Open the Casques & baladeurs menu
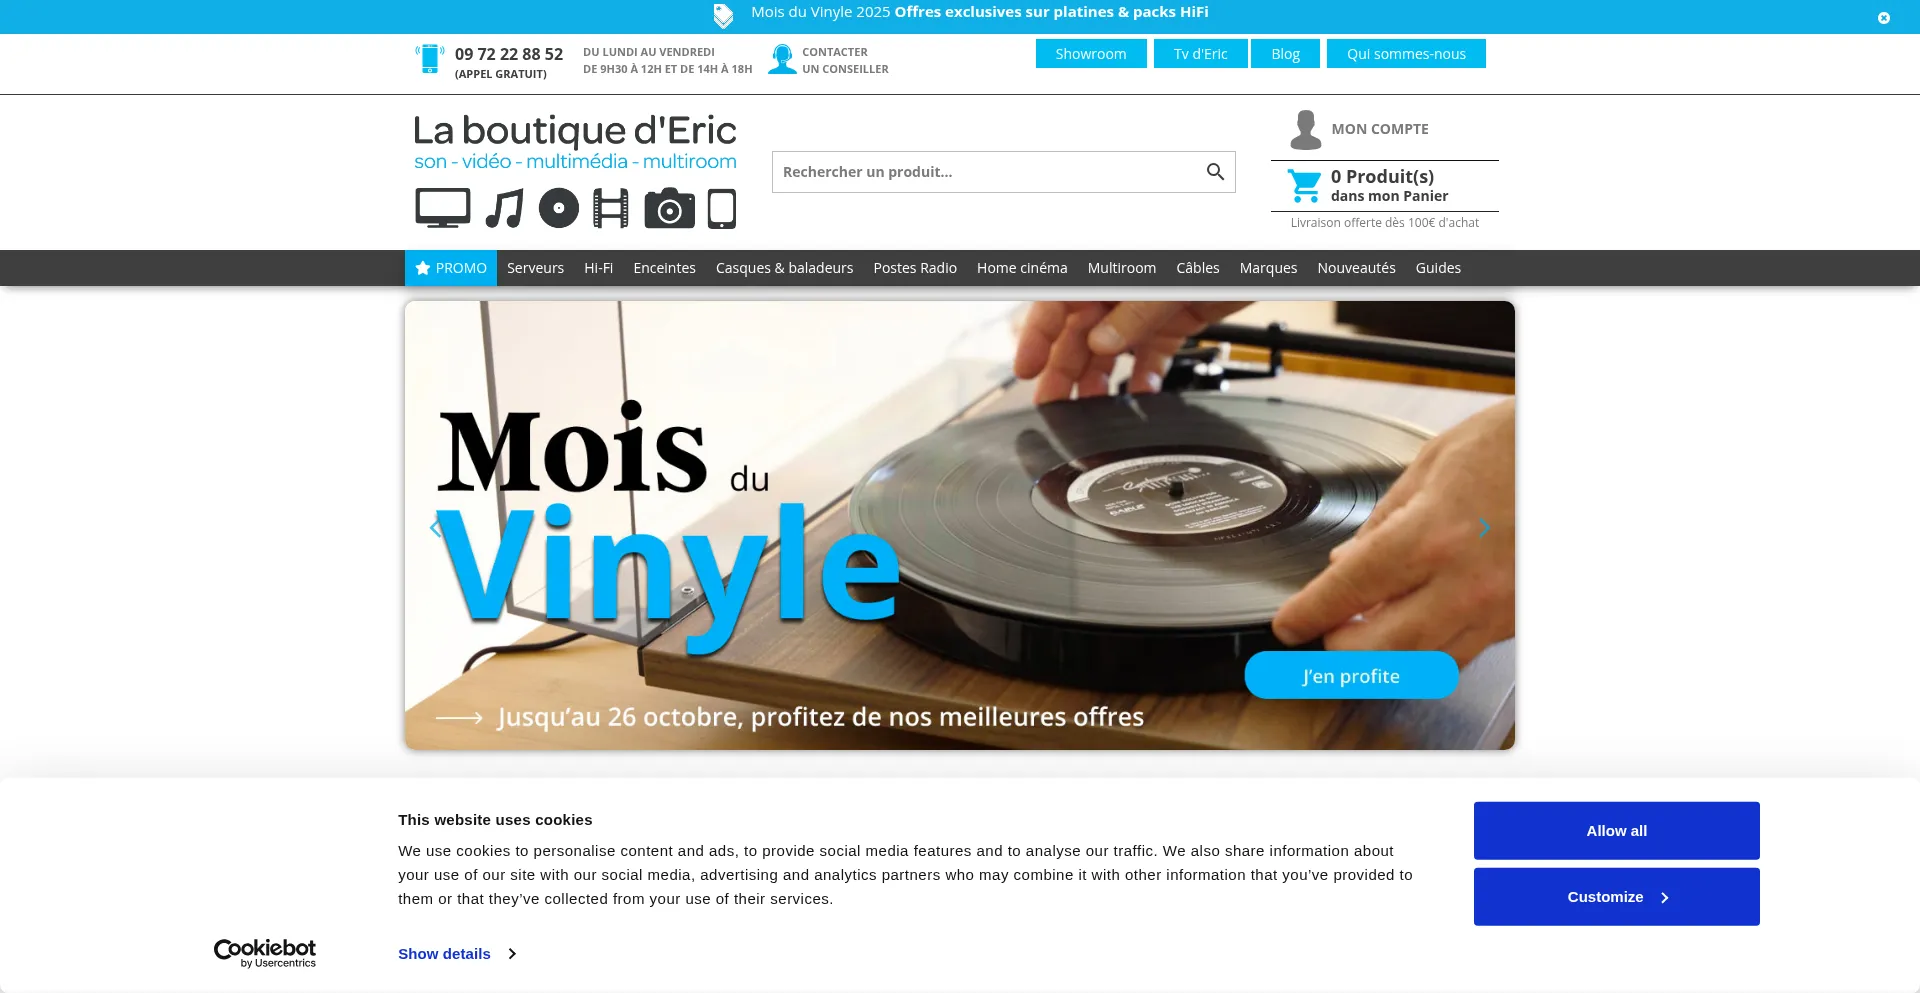Image resolution: width=1920 pixels, height=993 pixels. pos(785,268)
